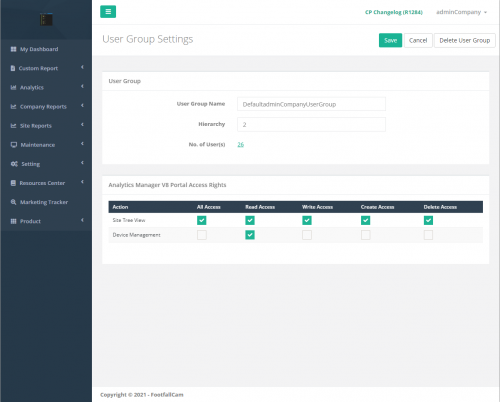500x402 pixels.
Task: Click the All Access column header
Action: (x=209, y=207)
